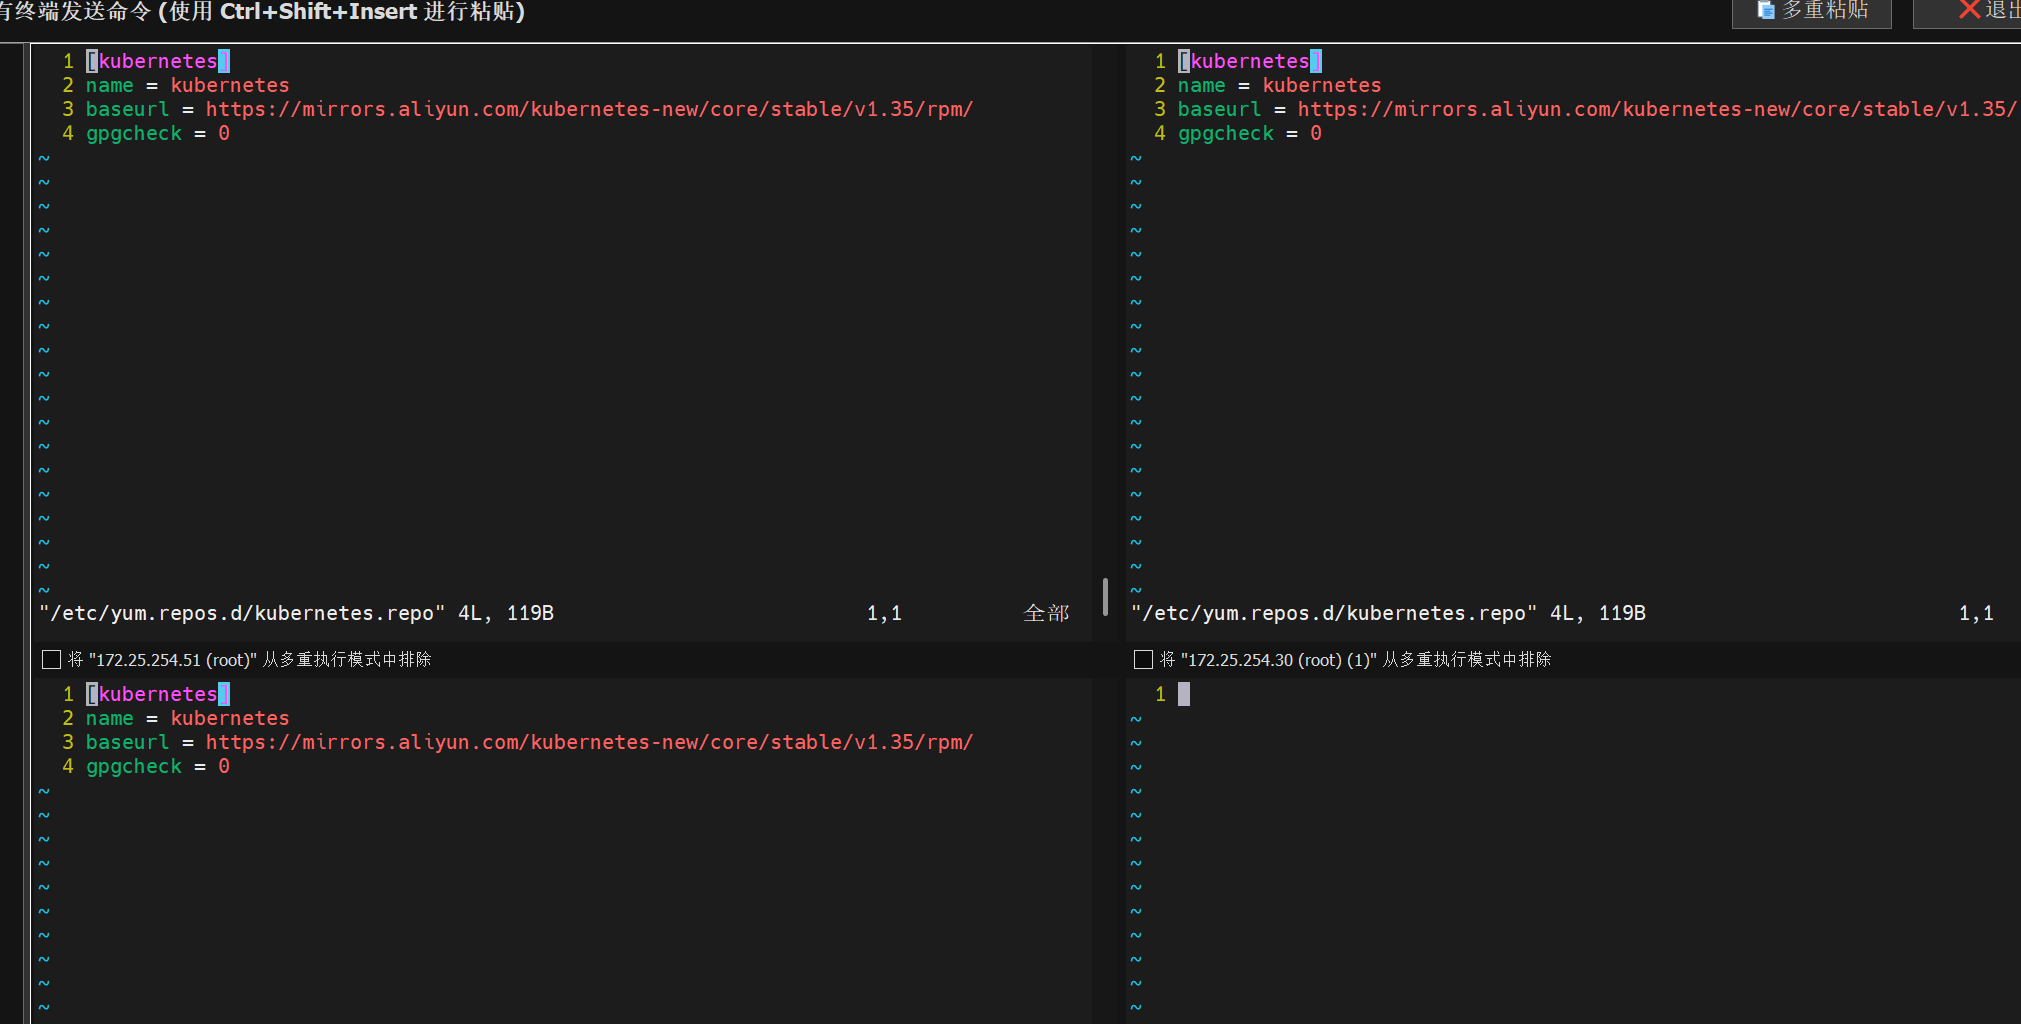The image size is (2021, 1024).
Task: Click 'gpgcheck = 0' in bottom-left pane
Action: tap(158, 766)
